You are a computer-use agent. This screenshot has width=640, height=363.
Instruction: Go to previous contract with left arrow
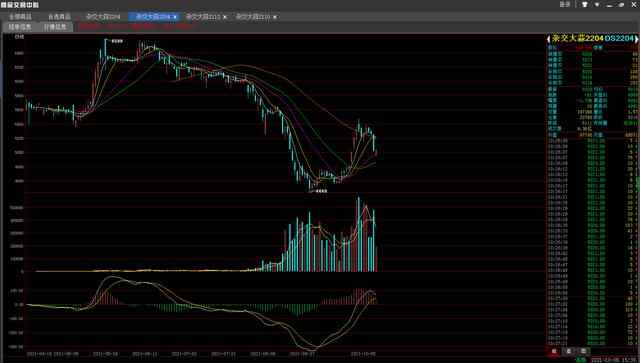549,39
